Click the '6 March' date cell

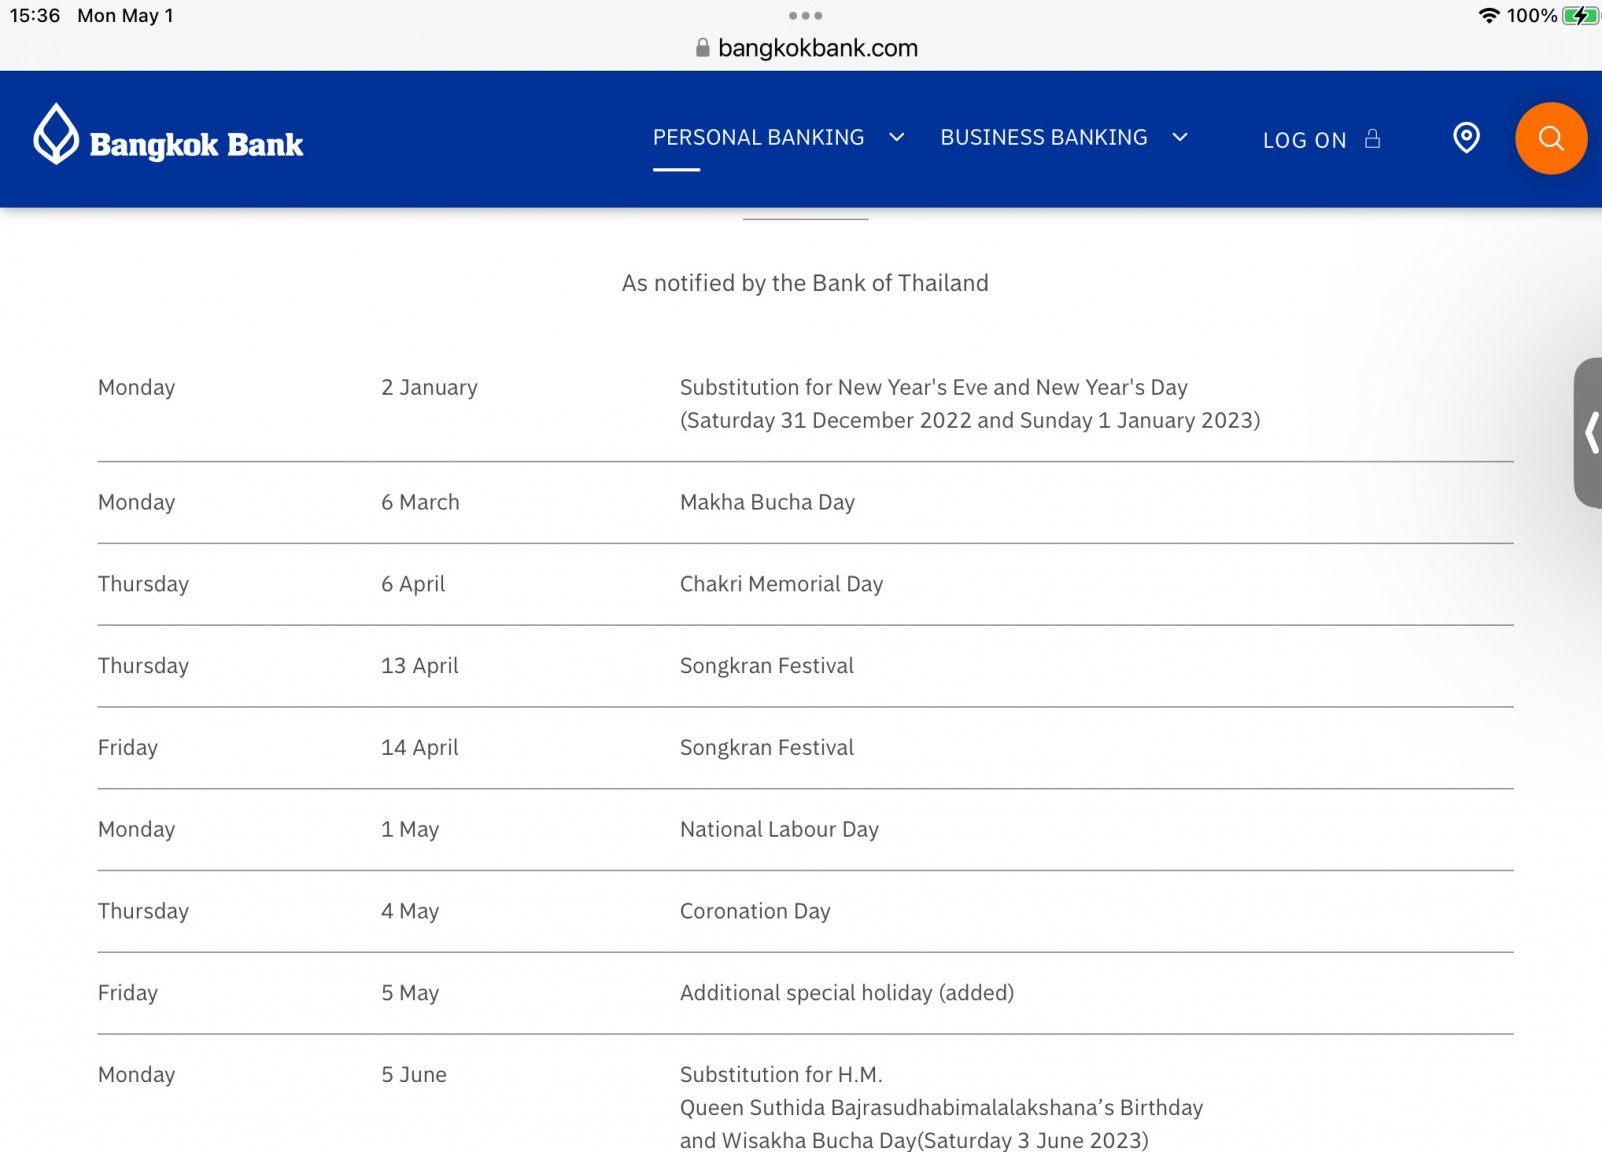click(420, 502)
